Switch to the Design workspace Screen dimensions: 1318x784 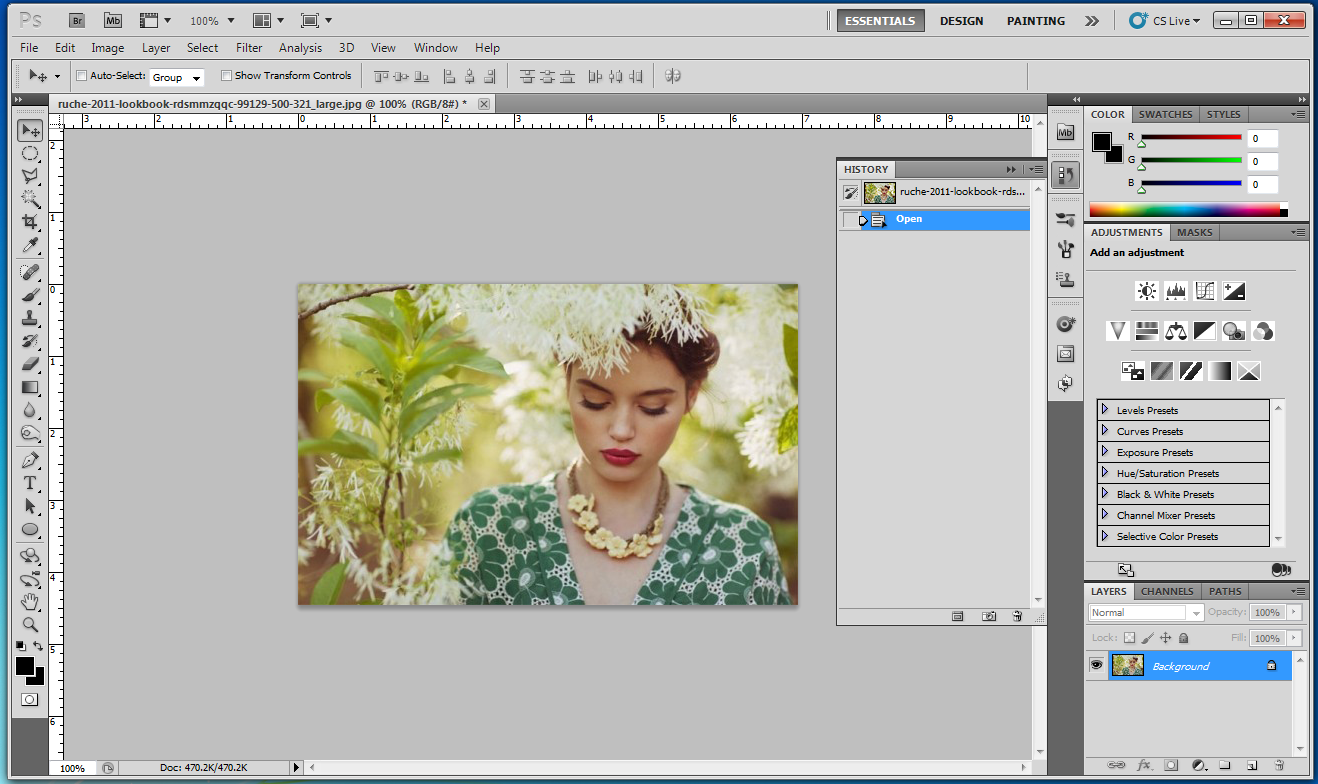[x=961, y=21]
